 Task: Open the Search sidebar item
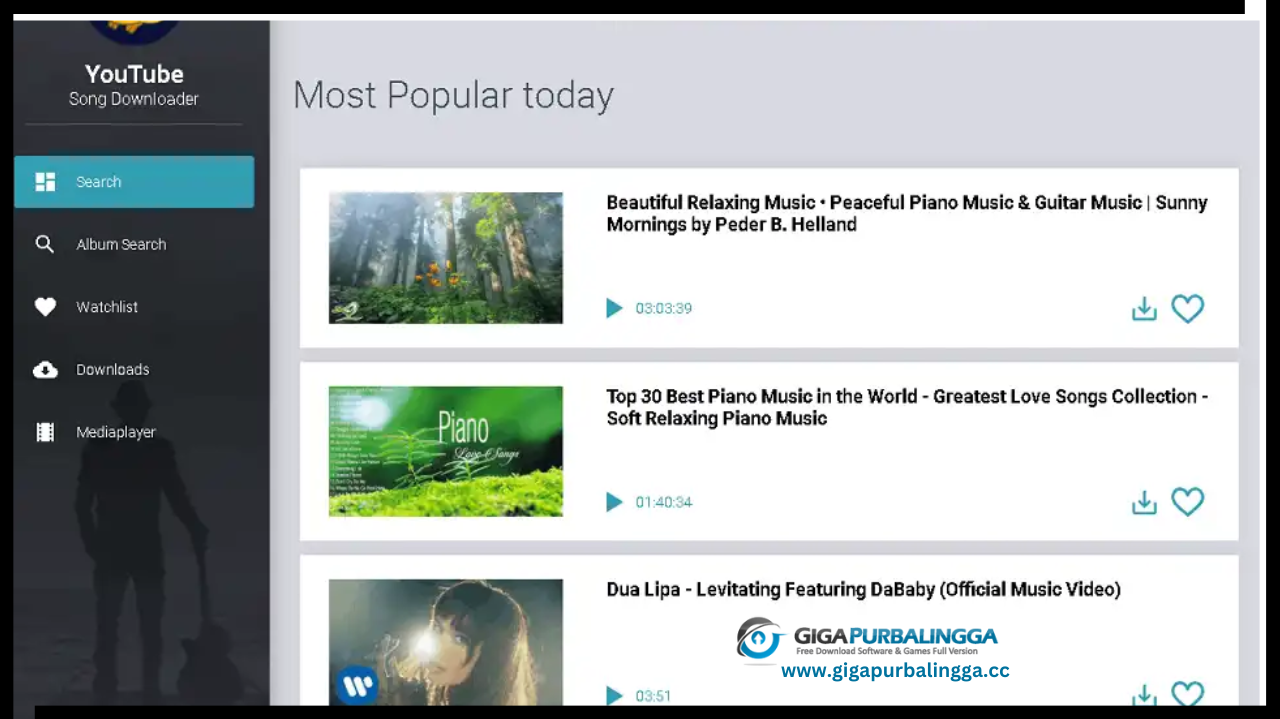coord(134,182)
